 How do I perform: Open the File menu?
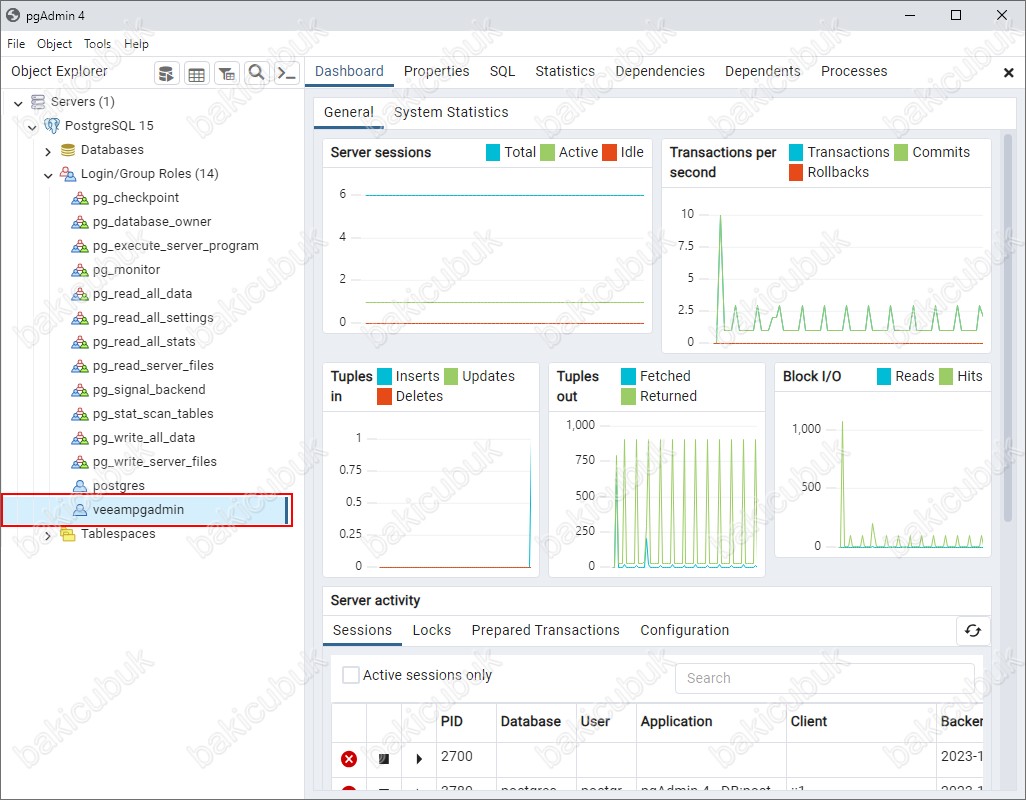click(16, 44)
